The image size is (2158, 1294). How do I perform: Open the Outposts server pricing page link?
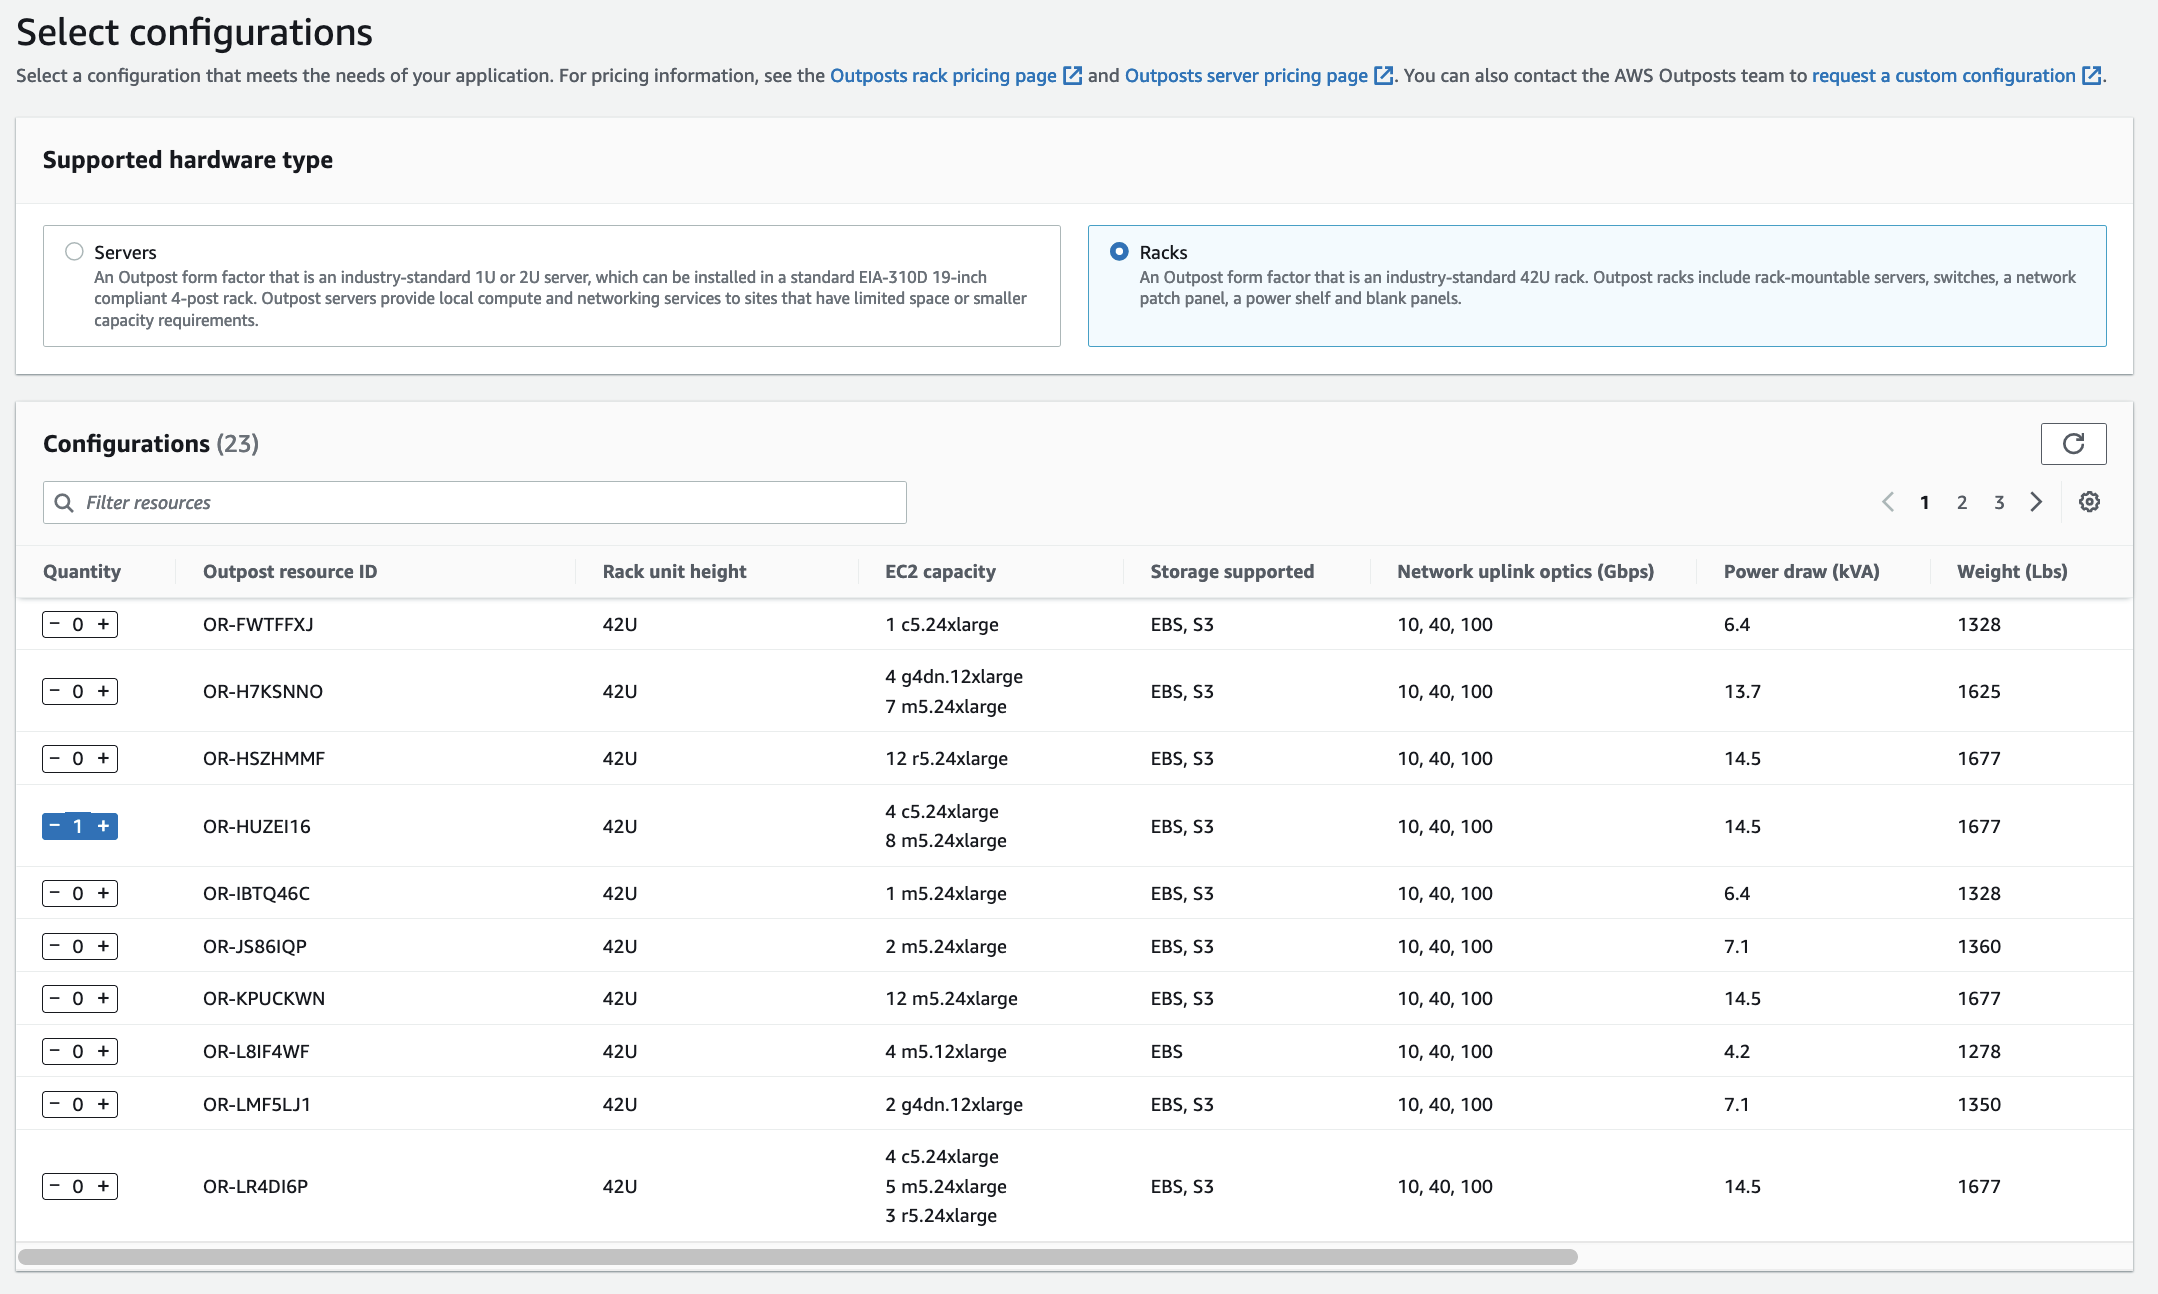pyautogui.click(x=1246, y=76)
